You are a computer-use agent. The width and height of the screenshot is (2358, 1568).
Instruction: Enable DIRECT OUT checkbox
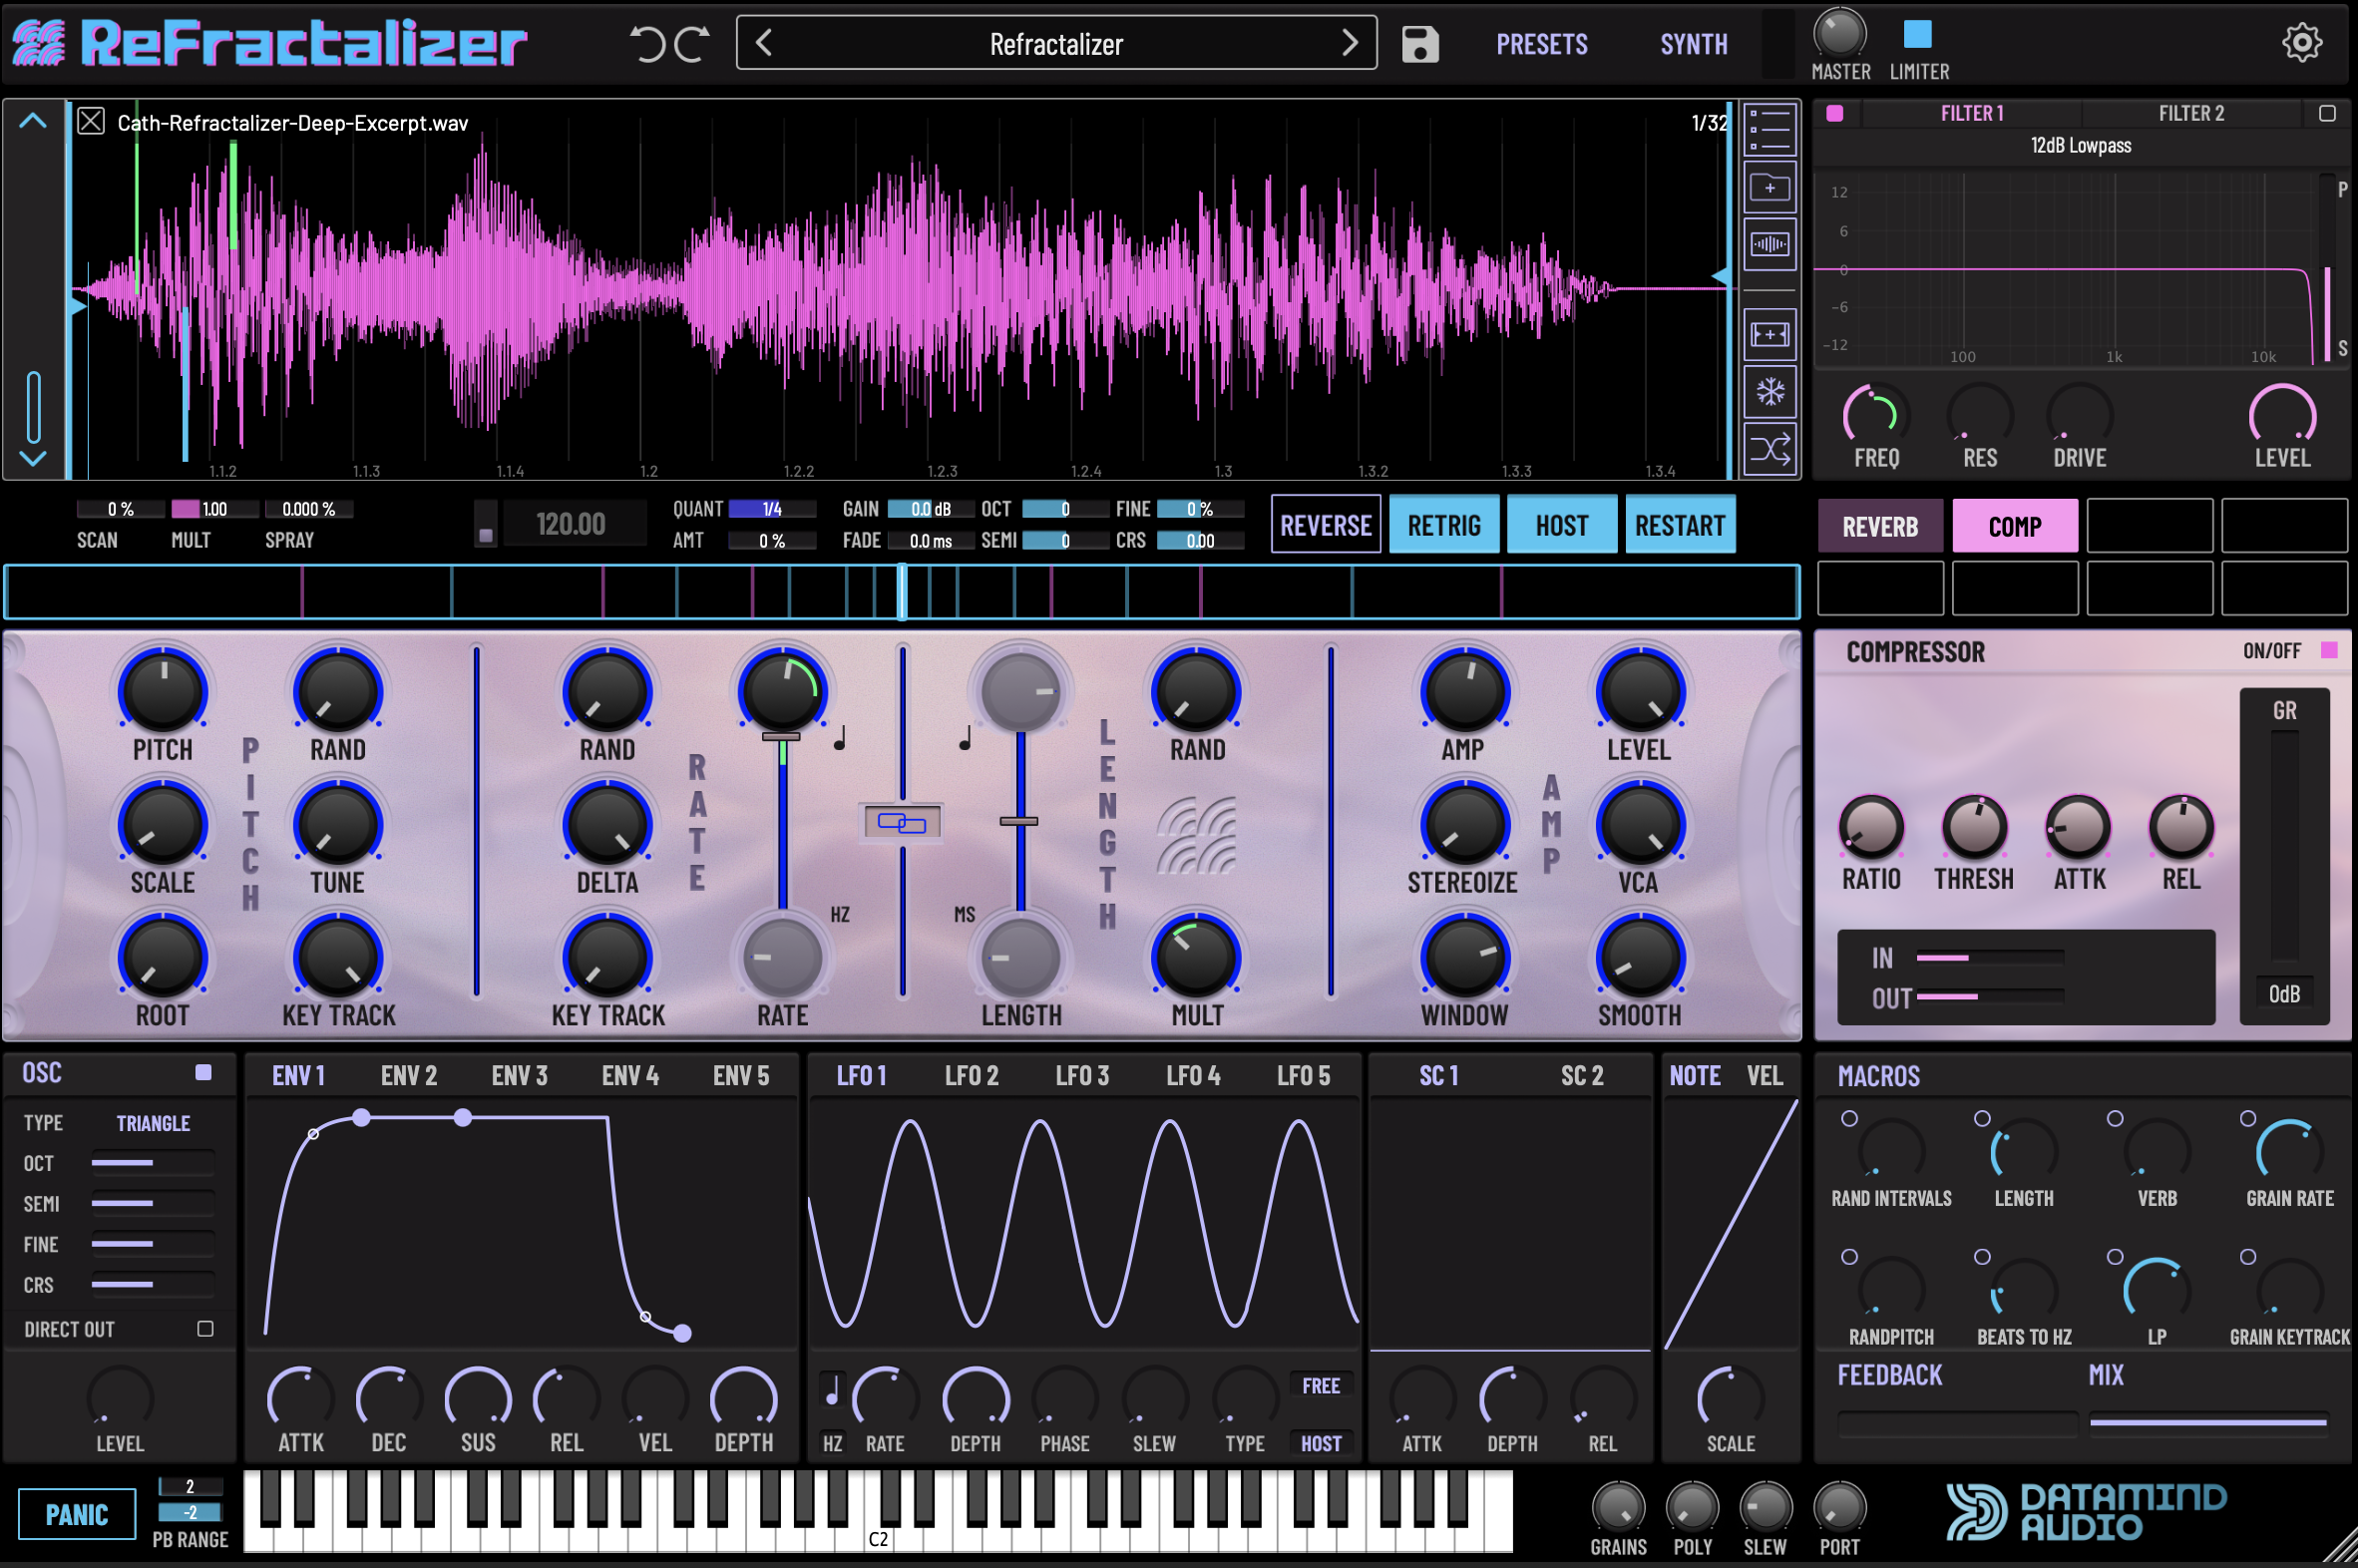(205, 1329)
